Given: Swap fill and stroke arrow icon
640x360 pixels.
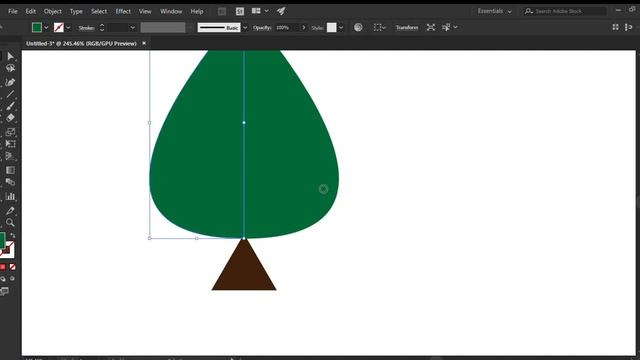Looking at the screenshot, I should [12, 236].
